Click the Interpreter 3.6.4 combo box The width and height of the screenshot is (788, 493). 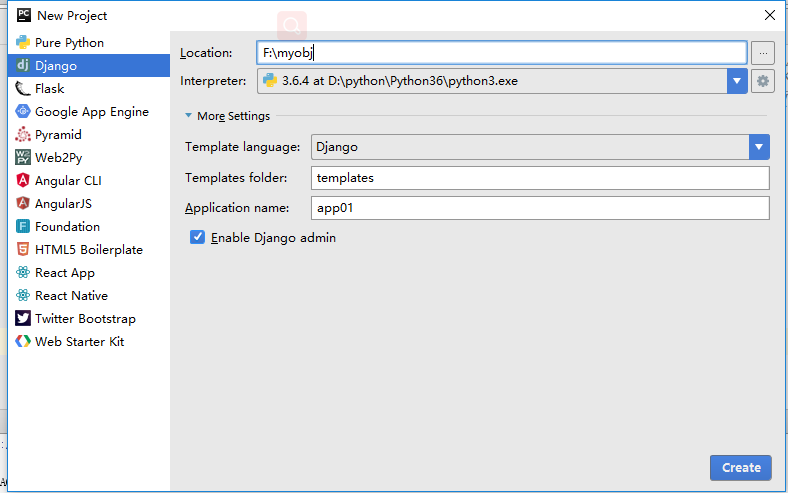pyautogui.click(x=502, y=81)
